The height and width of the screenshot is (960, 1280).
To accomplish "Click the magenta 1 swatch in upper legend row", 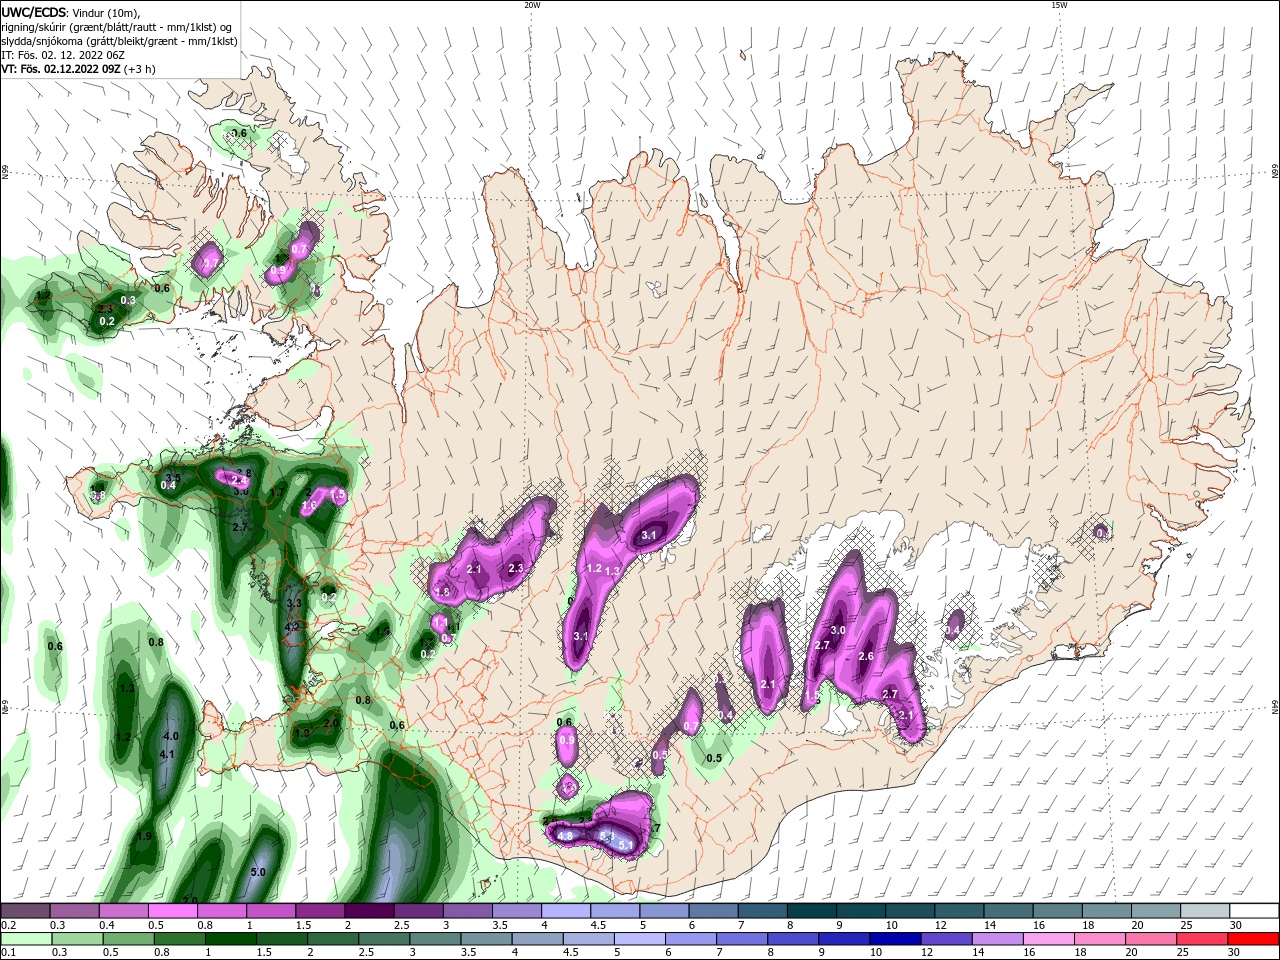I will (271, 911).
